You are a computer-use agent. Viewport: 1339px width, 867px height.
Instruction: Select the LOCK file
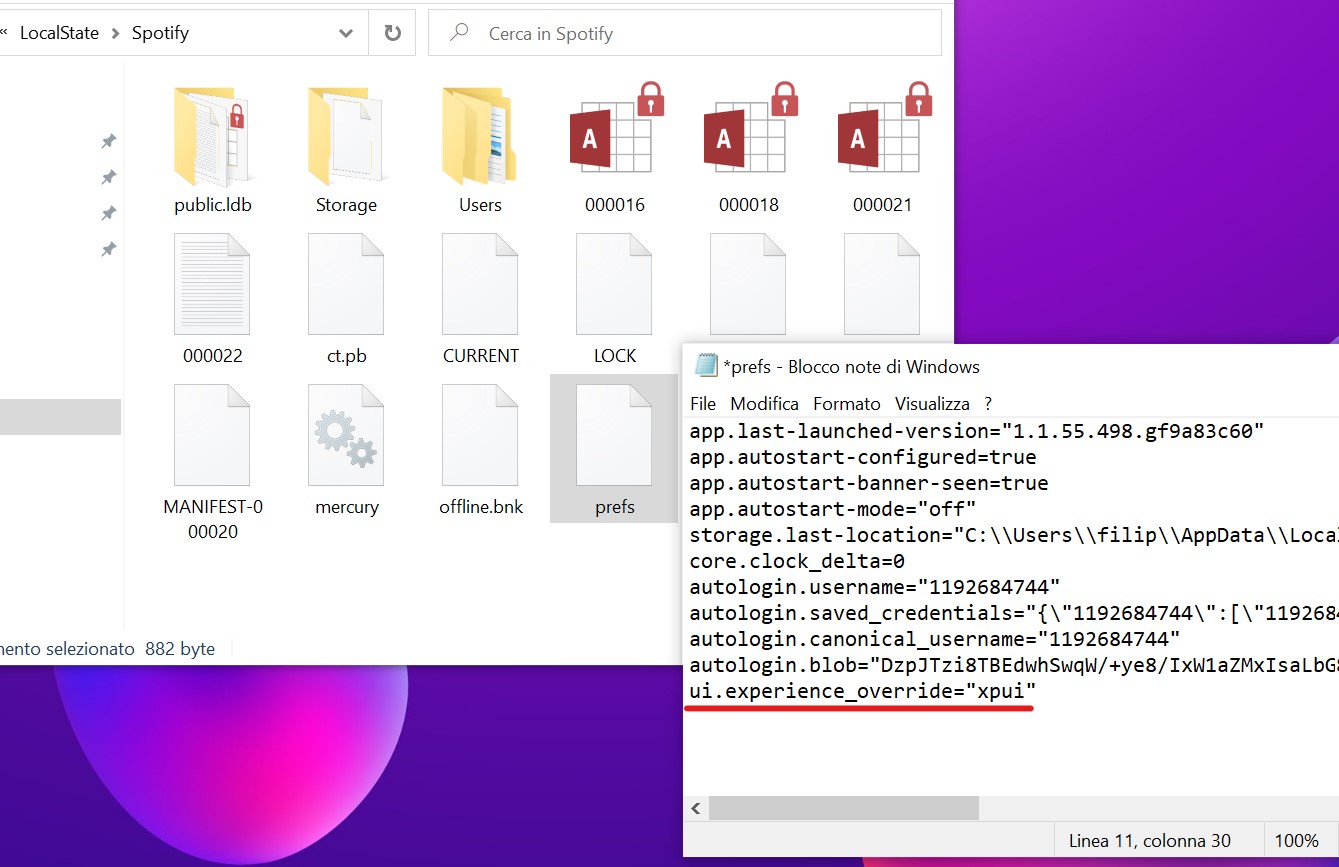[614, 299]
